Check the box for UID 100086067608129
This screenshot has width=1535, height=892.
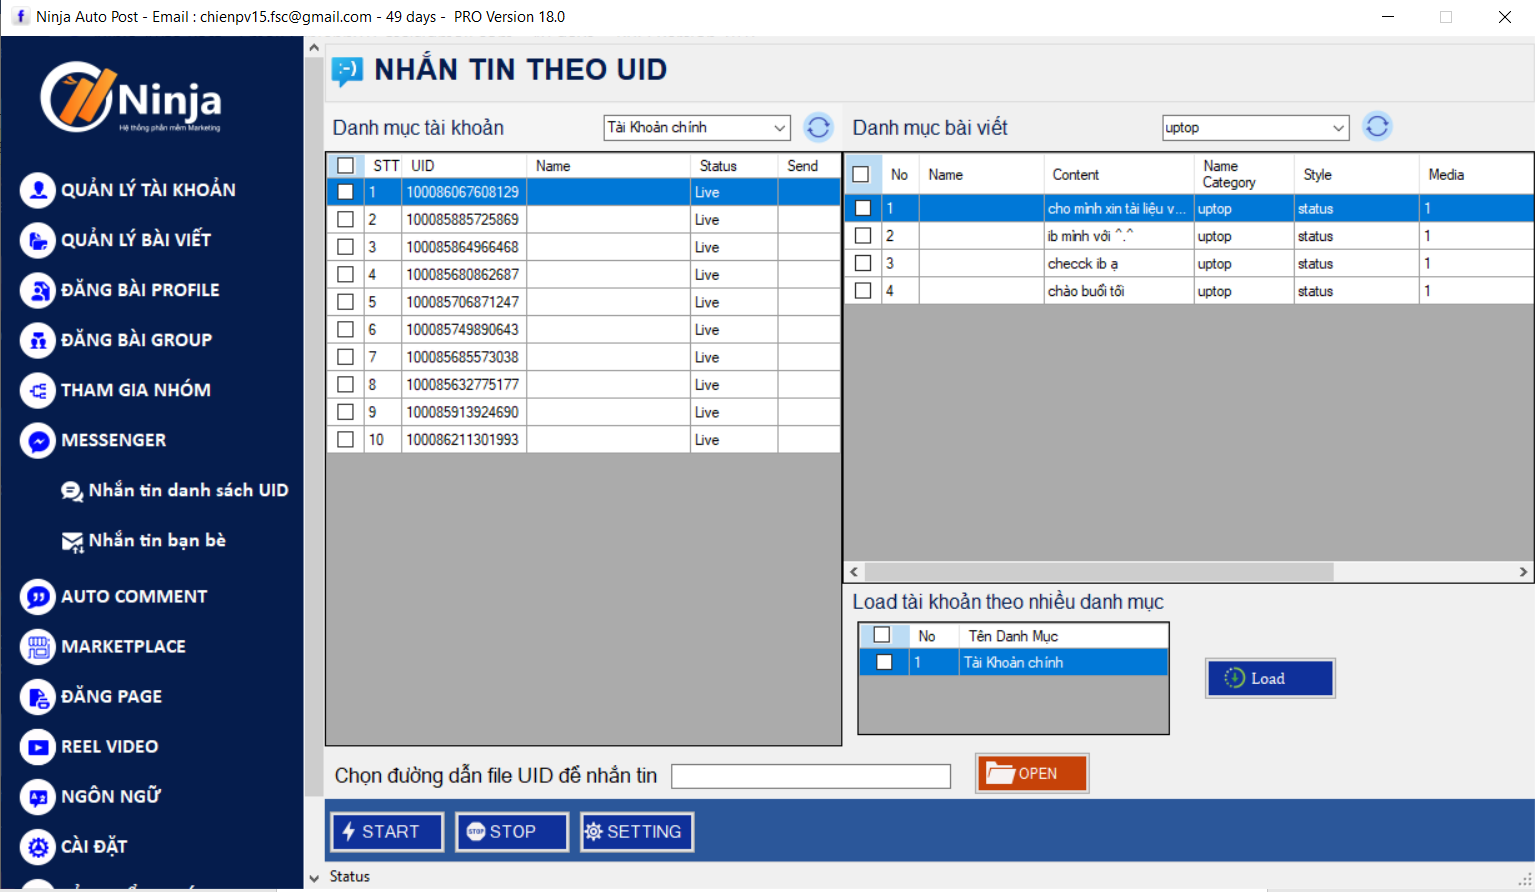point(345,192)
